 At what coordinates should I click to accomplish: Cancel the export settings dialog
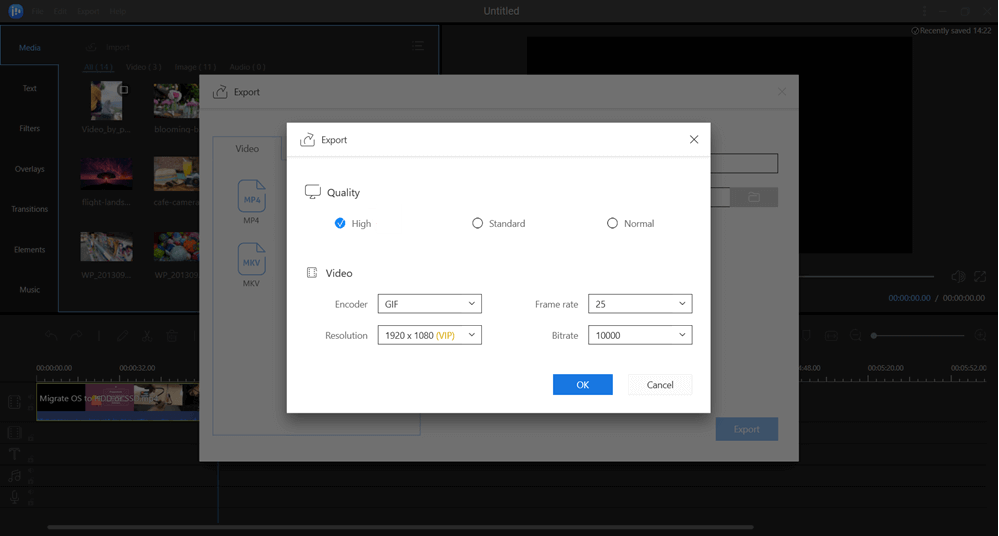click(660, 385)
